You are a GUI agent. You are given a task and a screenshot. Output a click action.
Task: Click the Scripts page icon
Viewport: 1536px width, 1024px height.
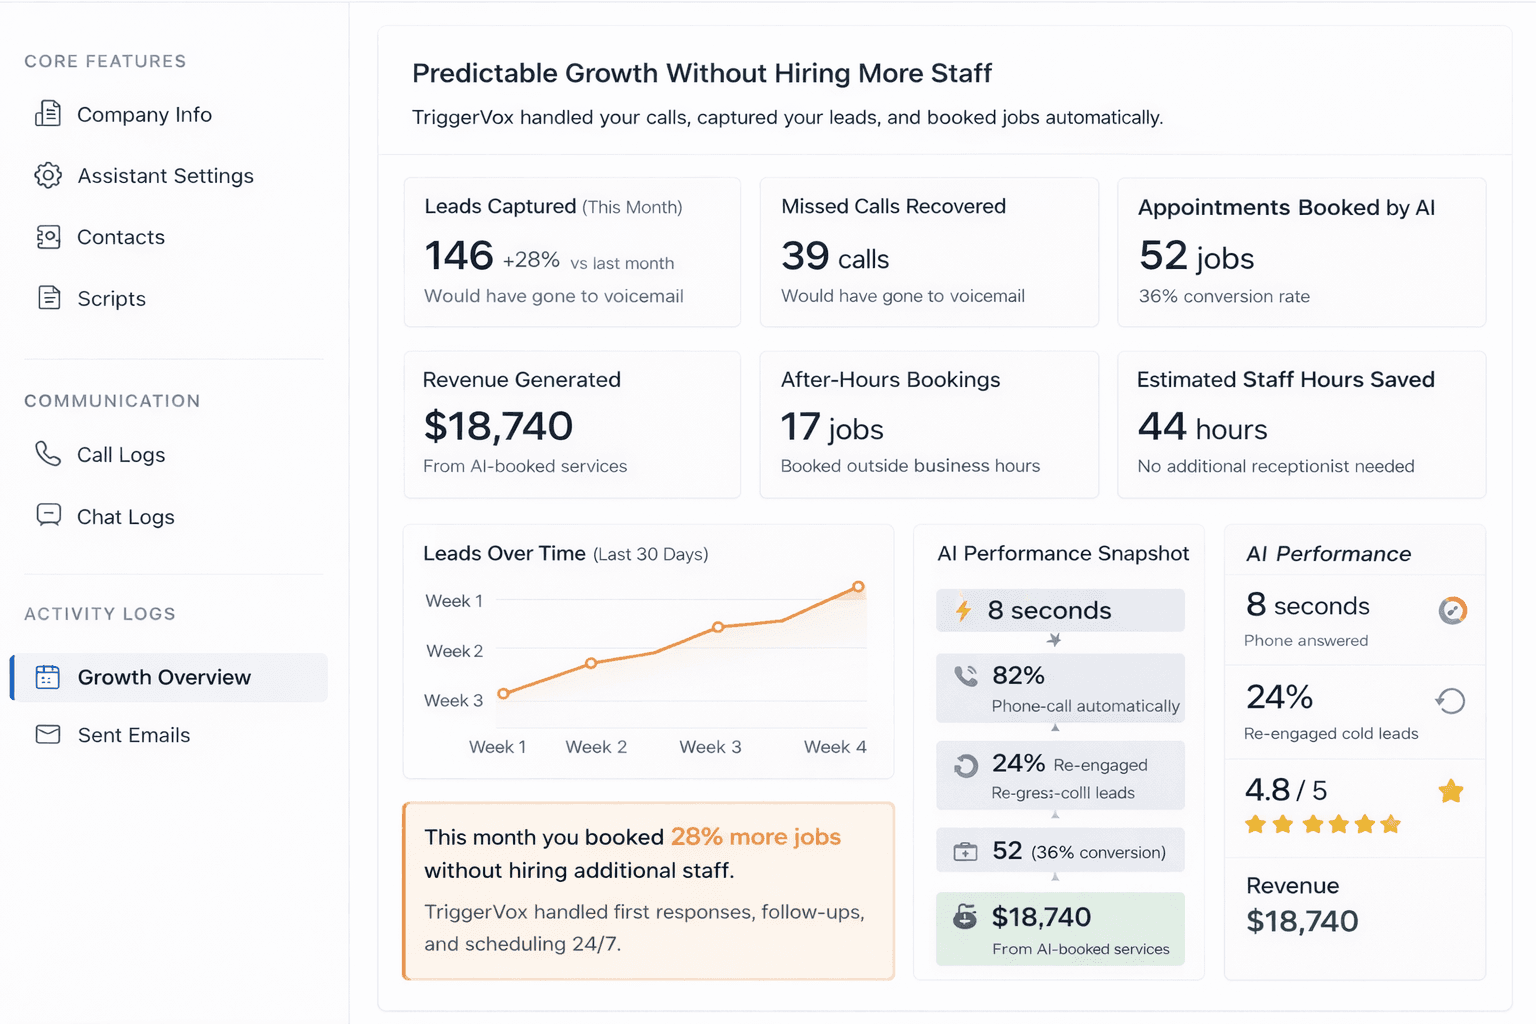click(x=47, y=298)
